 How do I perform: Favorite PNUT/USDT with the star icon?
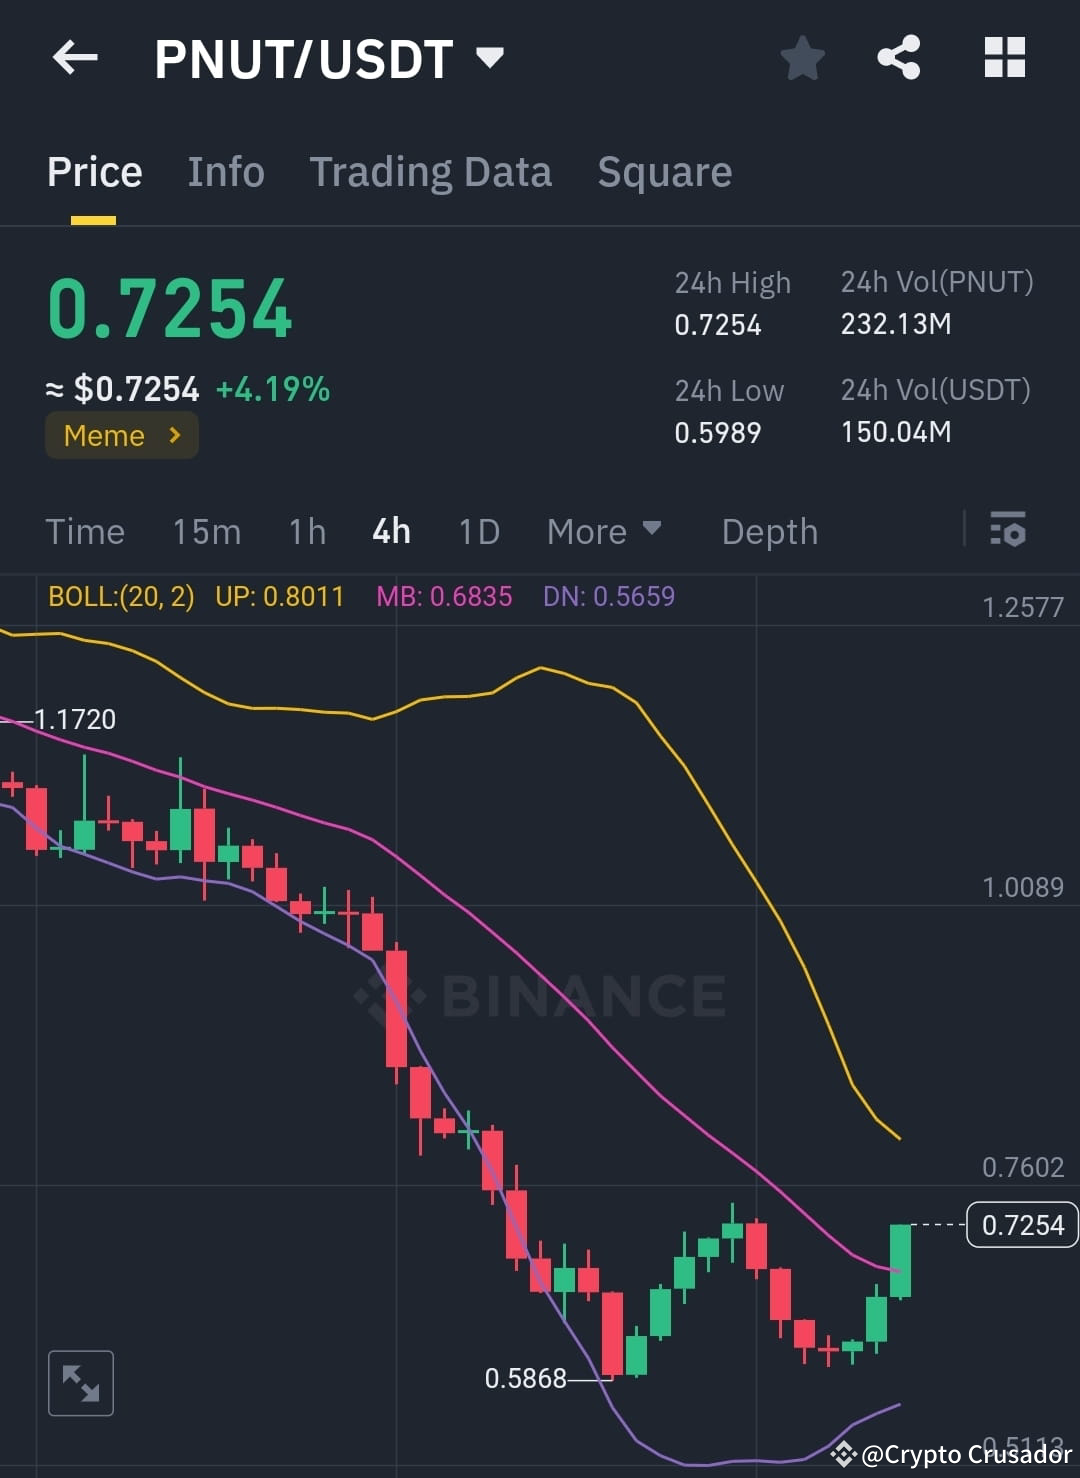pyautogui.click(x=803, y=57)
